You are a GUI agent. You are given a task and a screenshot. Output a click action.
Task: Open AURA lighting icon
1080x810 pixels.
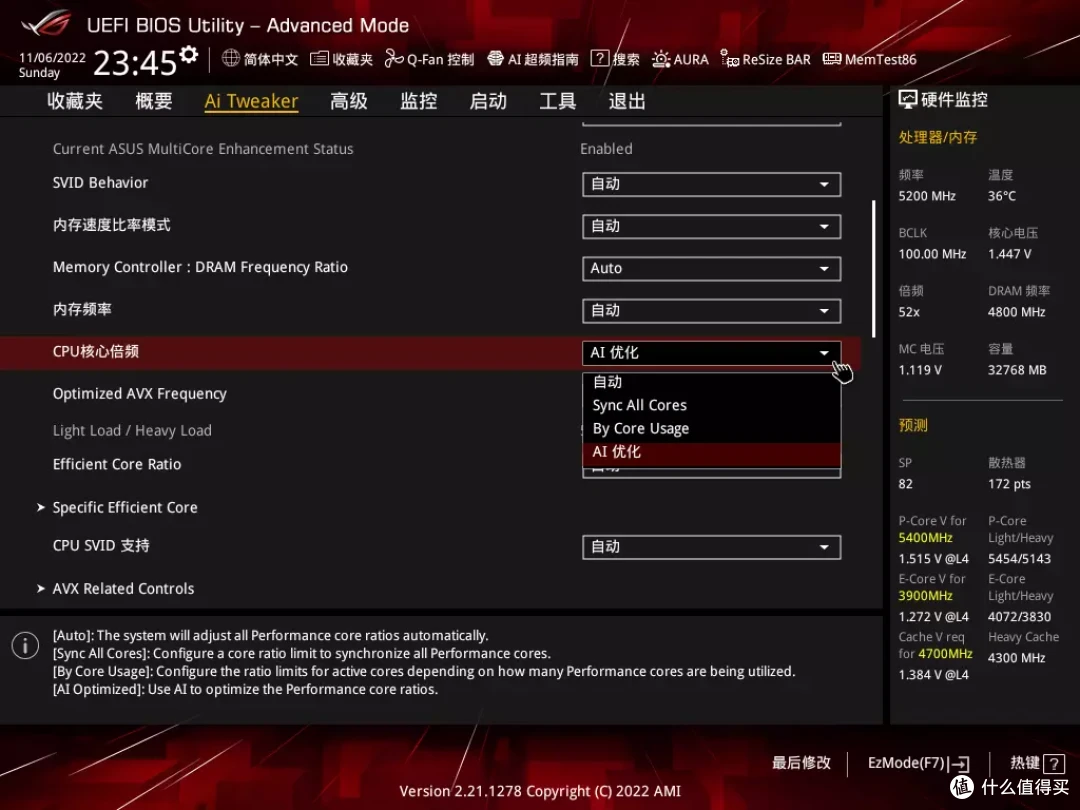pos(661,59)
